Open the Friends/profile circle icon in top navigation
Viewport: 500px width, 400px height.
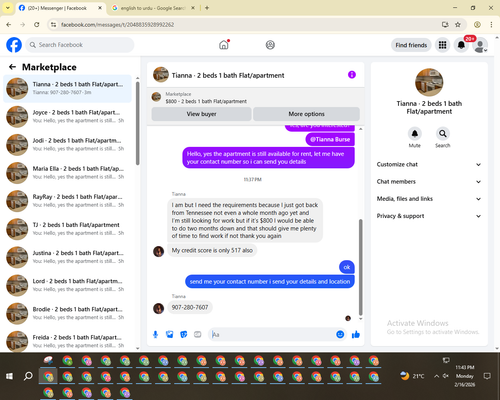pos(270,45)
